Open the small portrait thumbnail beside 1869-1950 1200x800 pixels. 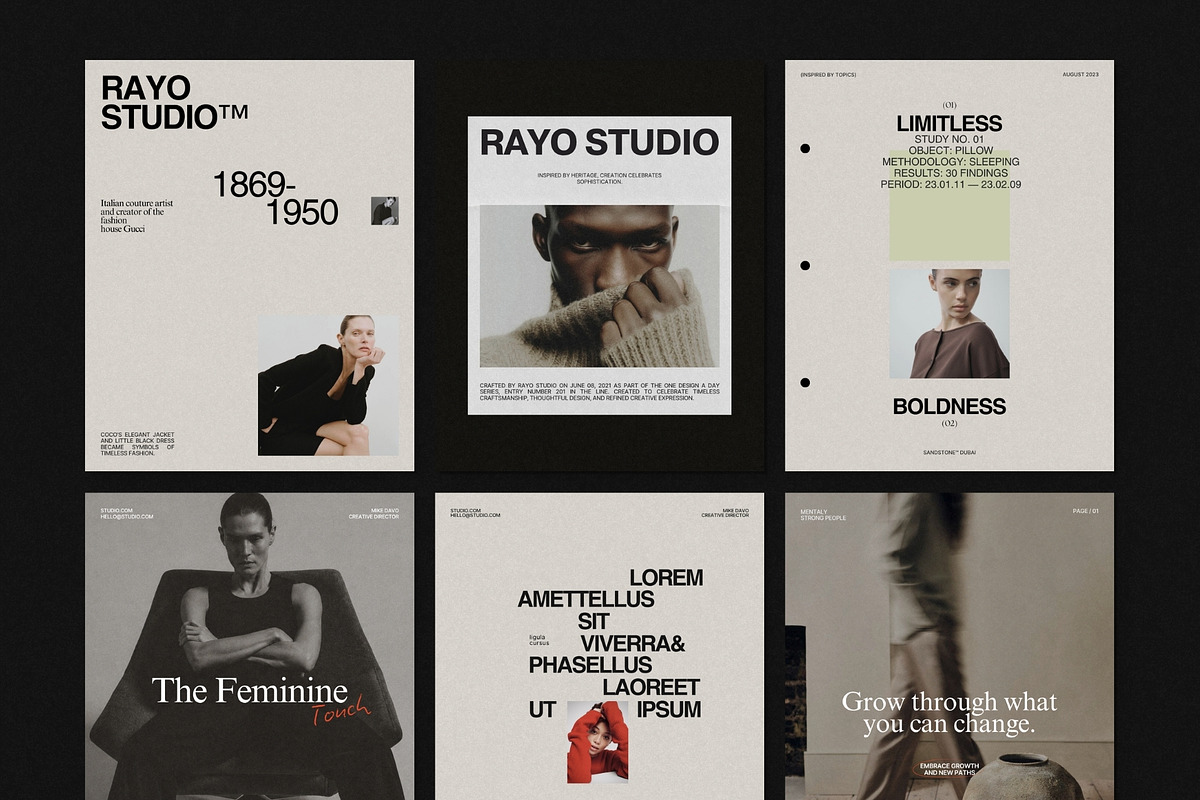point(385,210)
